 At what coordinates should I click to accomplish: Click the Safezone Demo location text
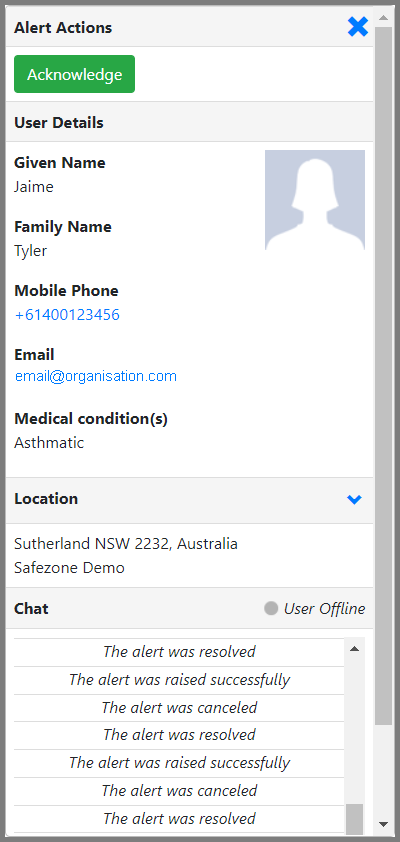(x=69, y=568)
